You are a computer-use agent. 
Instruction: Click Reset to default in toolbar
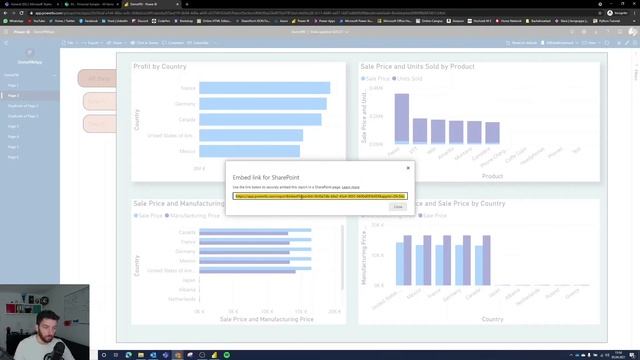(x=522, y=43)
